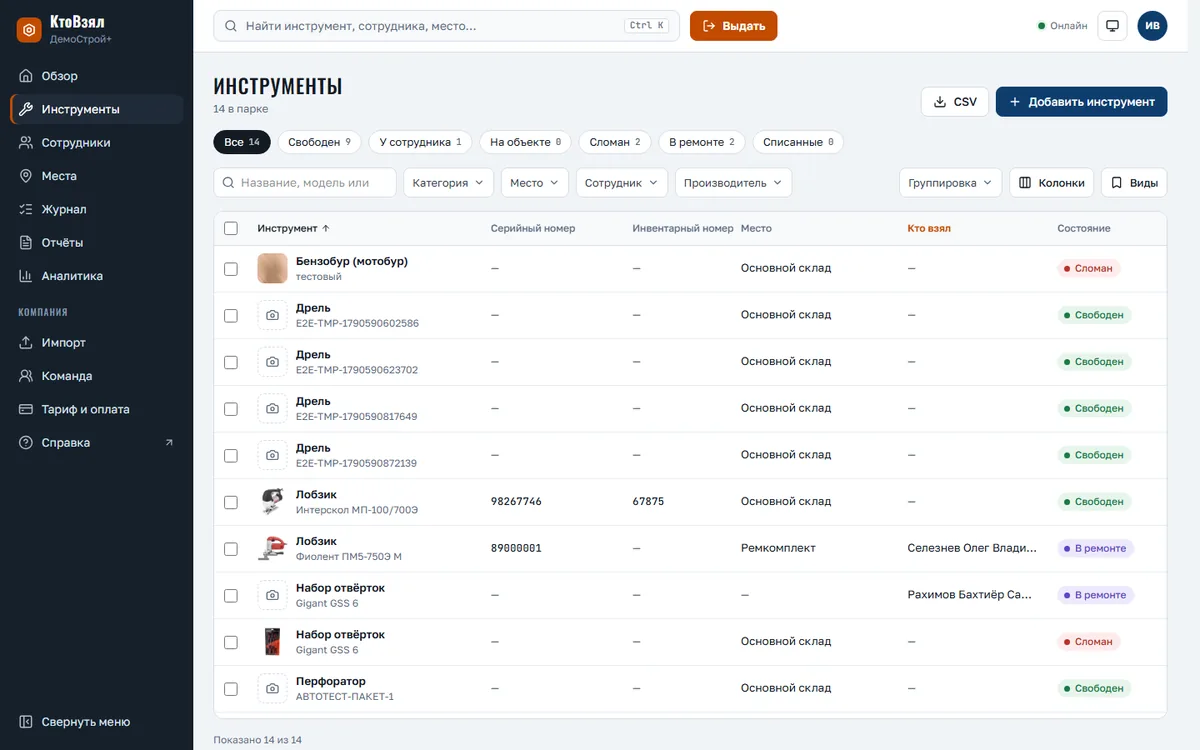1200x750 pixels.
Task: Open Сотрудники section in sidebar
Action: (x=96, y=143)
